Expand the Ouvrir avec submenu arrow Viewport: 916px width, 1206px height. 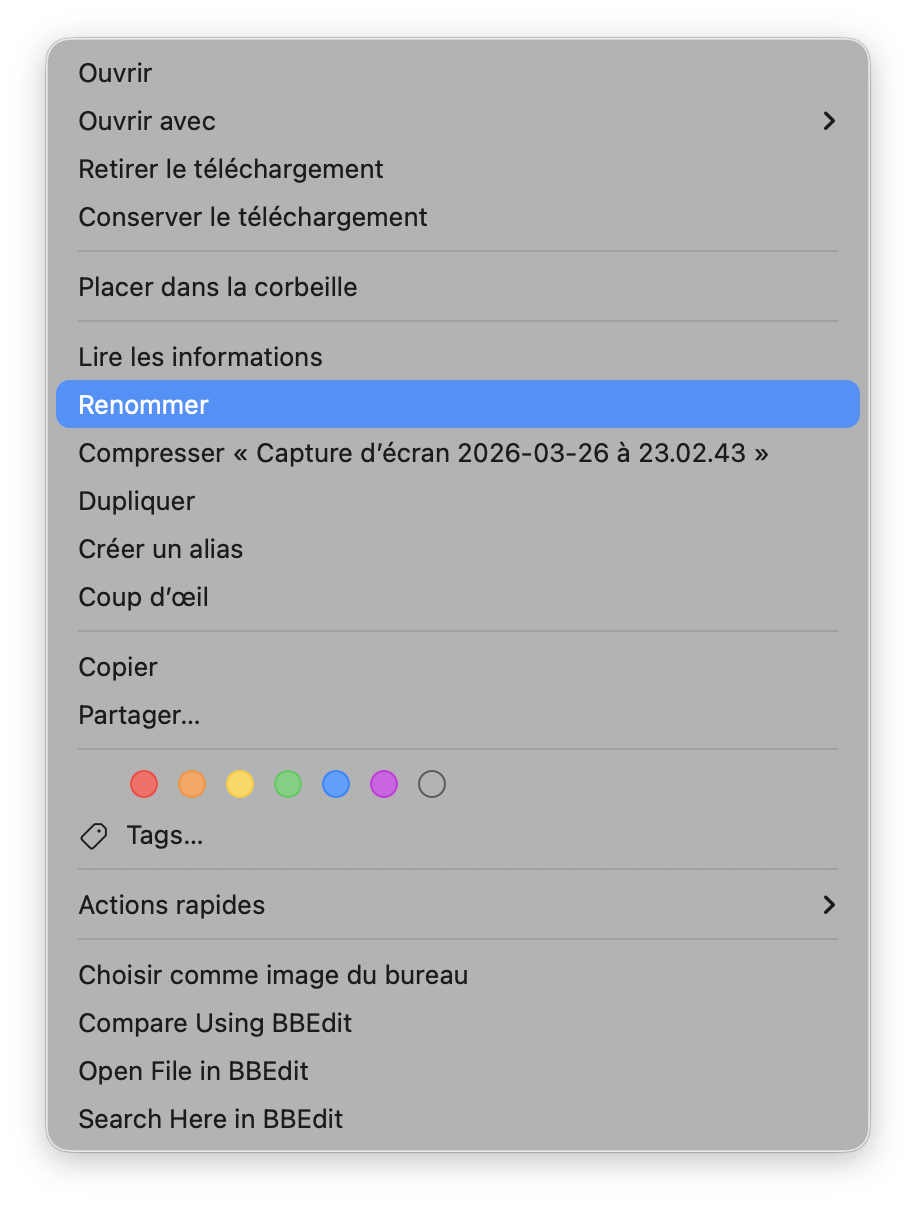pyautogui.click(x=828, y=121)
